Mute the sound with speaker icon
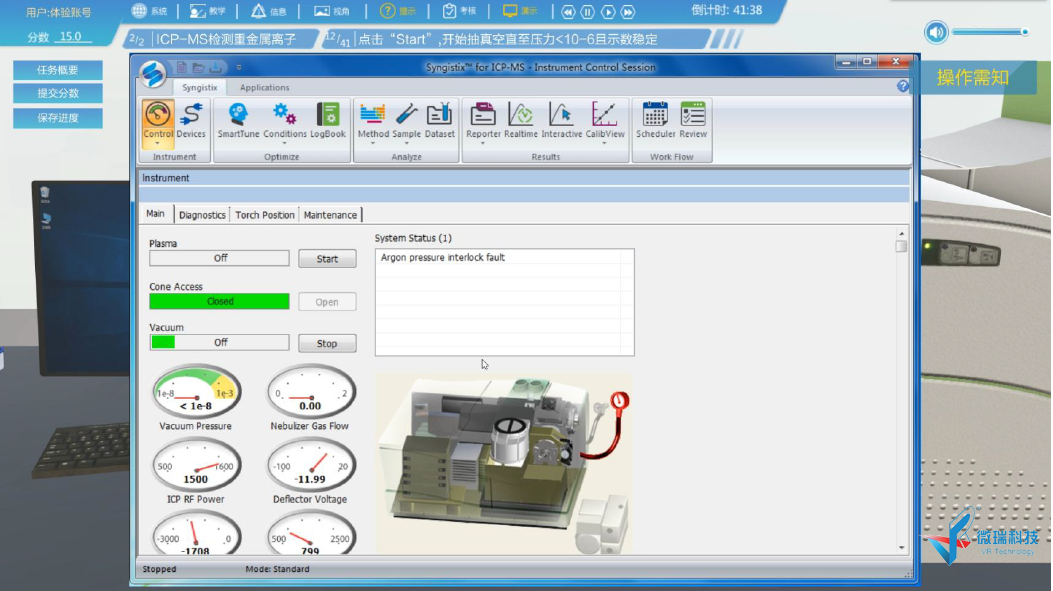Screen dimensions: 1053x591 935,32
